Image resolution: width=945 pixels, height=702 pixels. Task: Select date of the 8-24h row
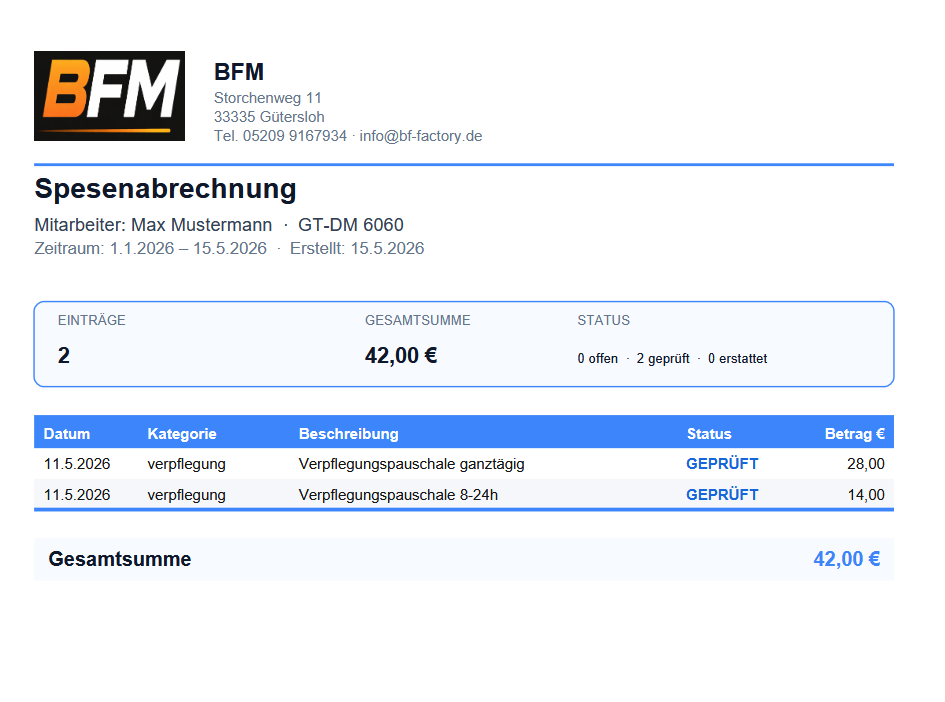(x=77, y=495)
